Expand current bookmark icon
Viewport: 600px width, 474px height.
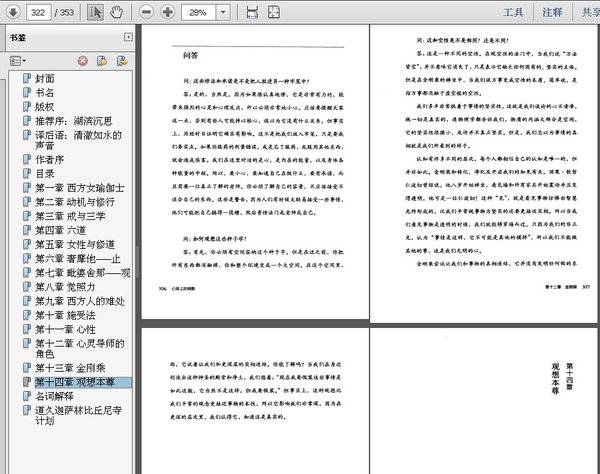click(122, 61)
